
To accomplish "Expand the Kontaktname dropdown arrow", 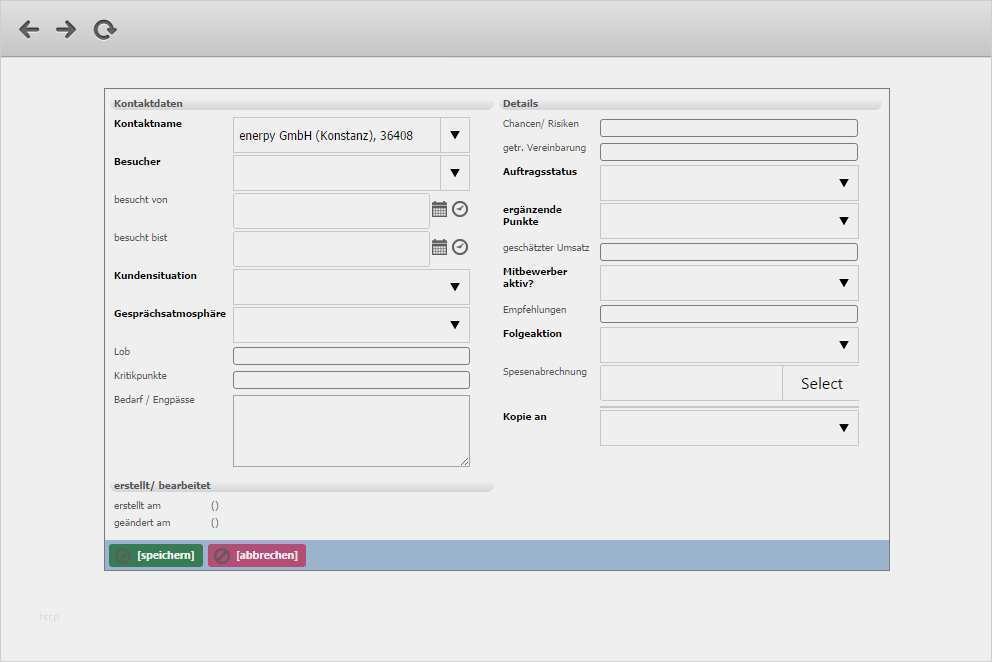I will tap(455, 135).
